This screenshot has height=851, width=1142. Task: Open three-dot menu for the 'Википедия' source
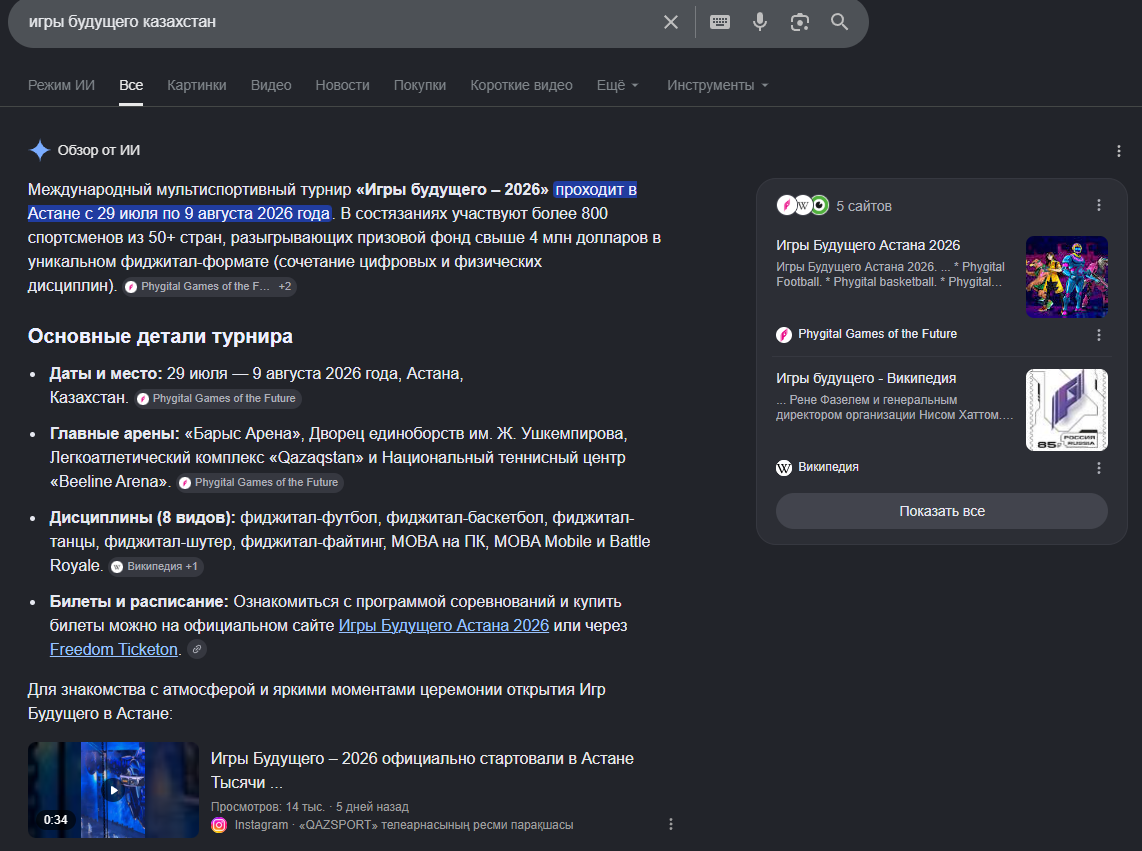[x=1099, y=468]
